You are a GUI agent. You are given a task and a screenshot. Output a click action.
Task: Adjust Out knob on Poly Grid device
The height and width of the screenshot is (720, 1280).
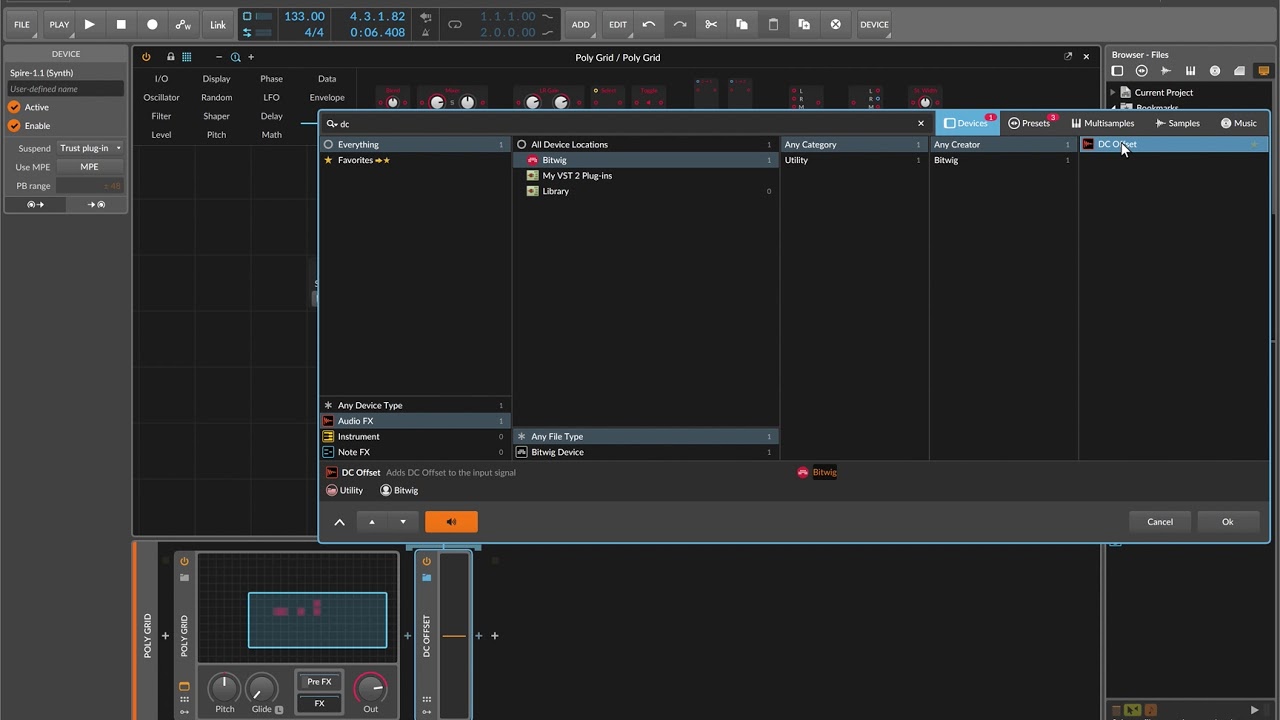click(x=371, y=688)
